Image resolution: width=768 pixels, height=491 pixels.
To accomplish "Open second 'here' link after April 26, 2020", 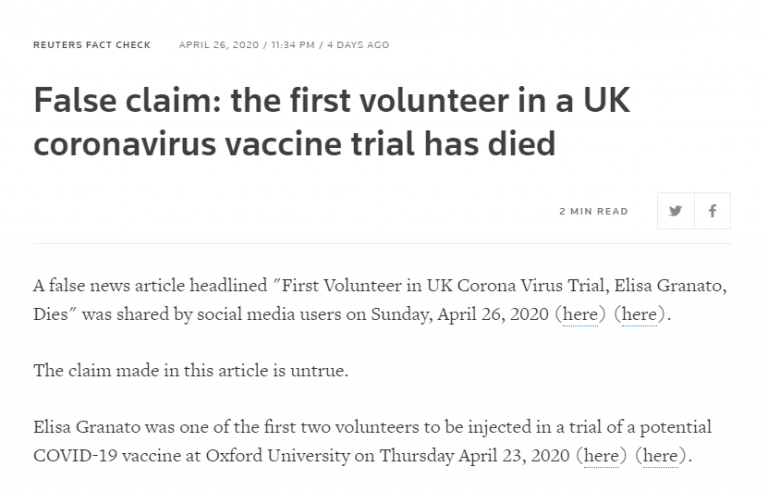I will tap(639, 314).
